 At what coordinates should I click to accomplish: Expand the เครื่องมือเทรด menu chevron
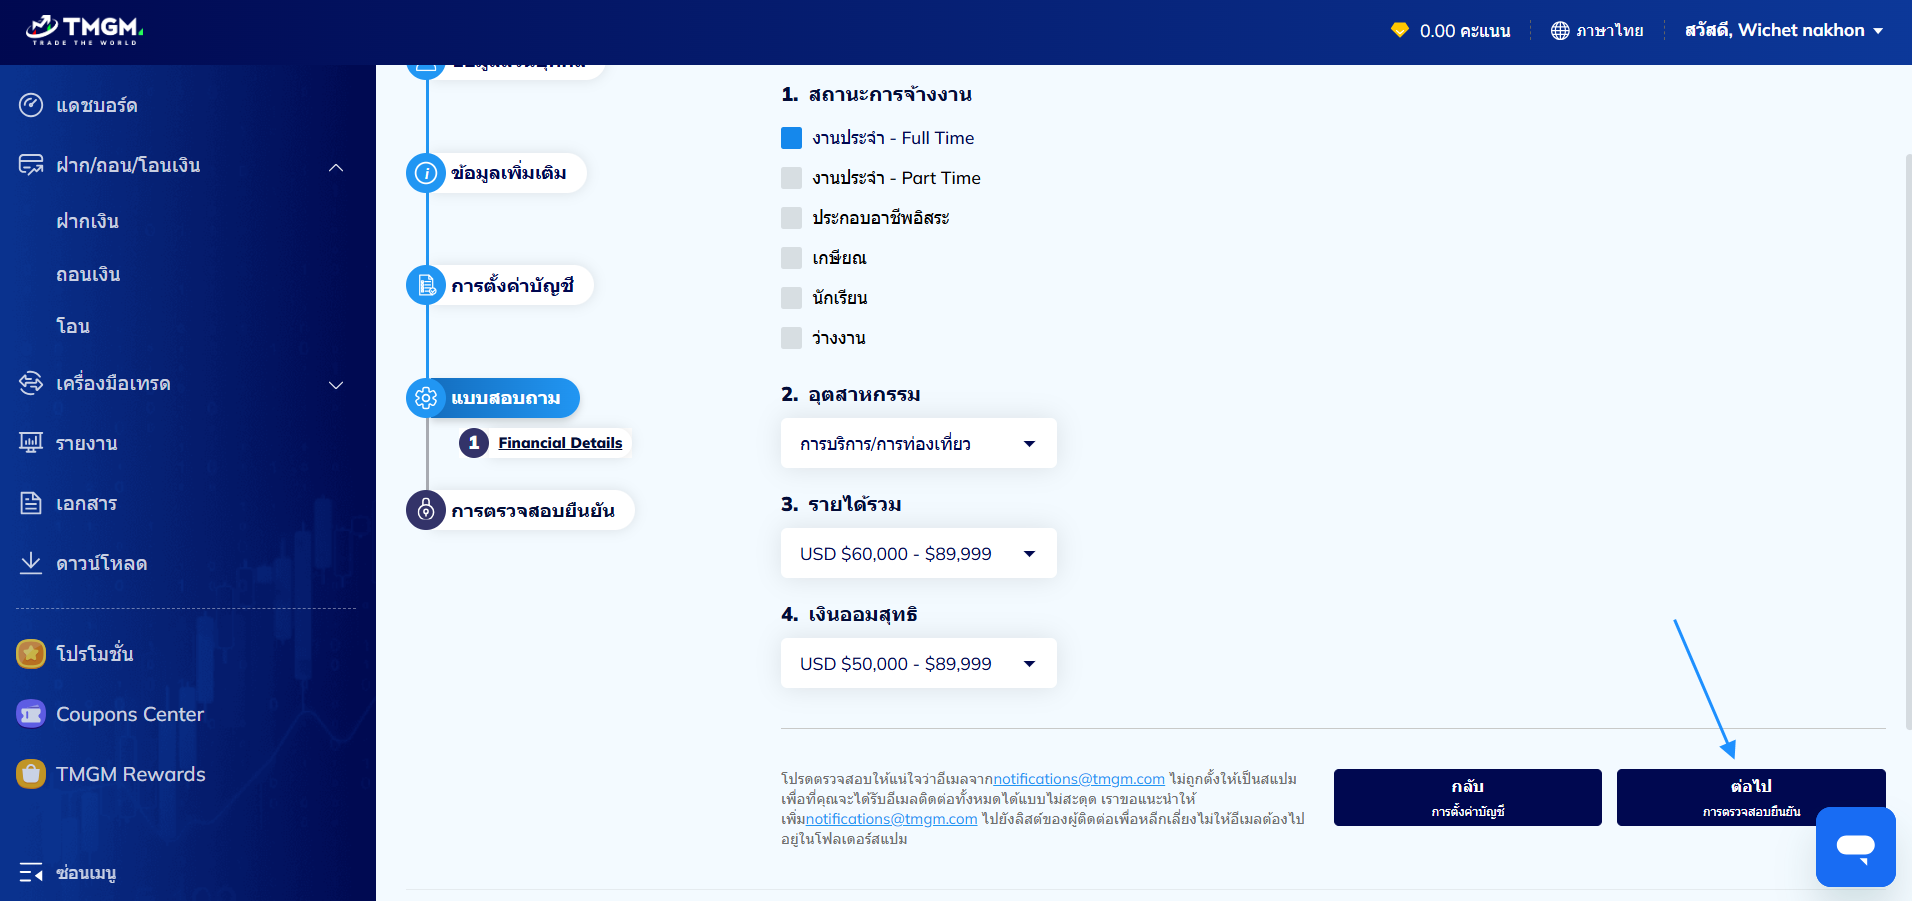pyautogui.click(x=336, y=385)
